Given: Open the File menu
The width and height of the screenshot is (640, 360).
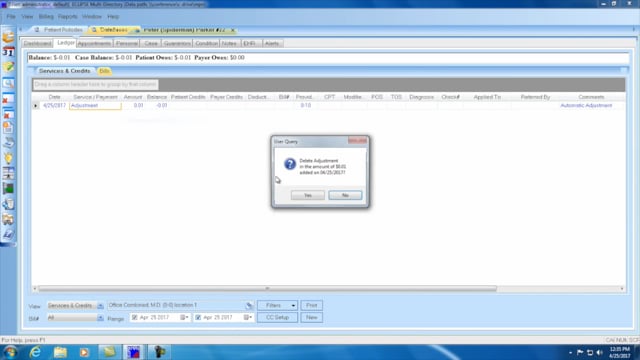Looking at the screenshot, I should click(x=11, y=17).
